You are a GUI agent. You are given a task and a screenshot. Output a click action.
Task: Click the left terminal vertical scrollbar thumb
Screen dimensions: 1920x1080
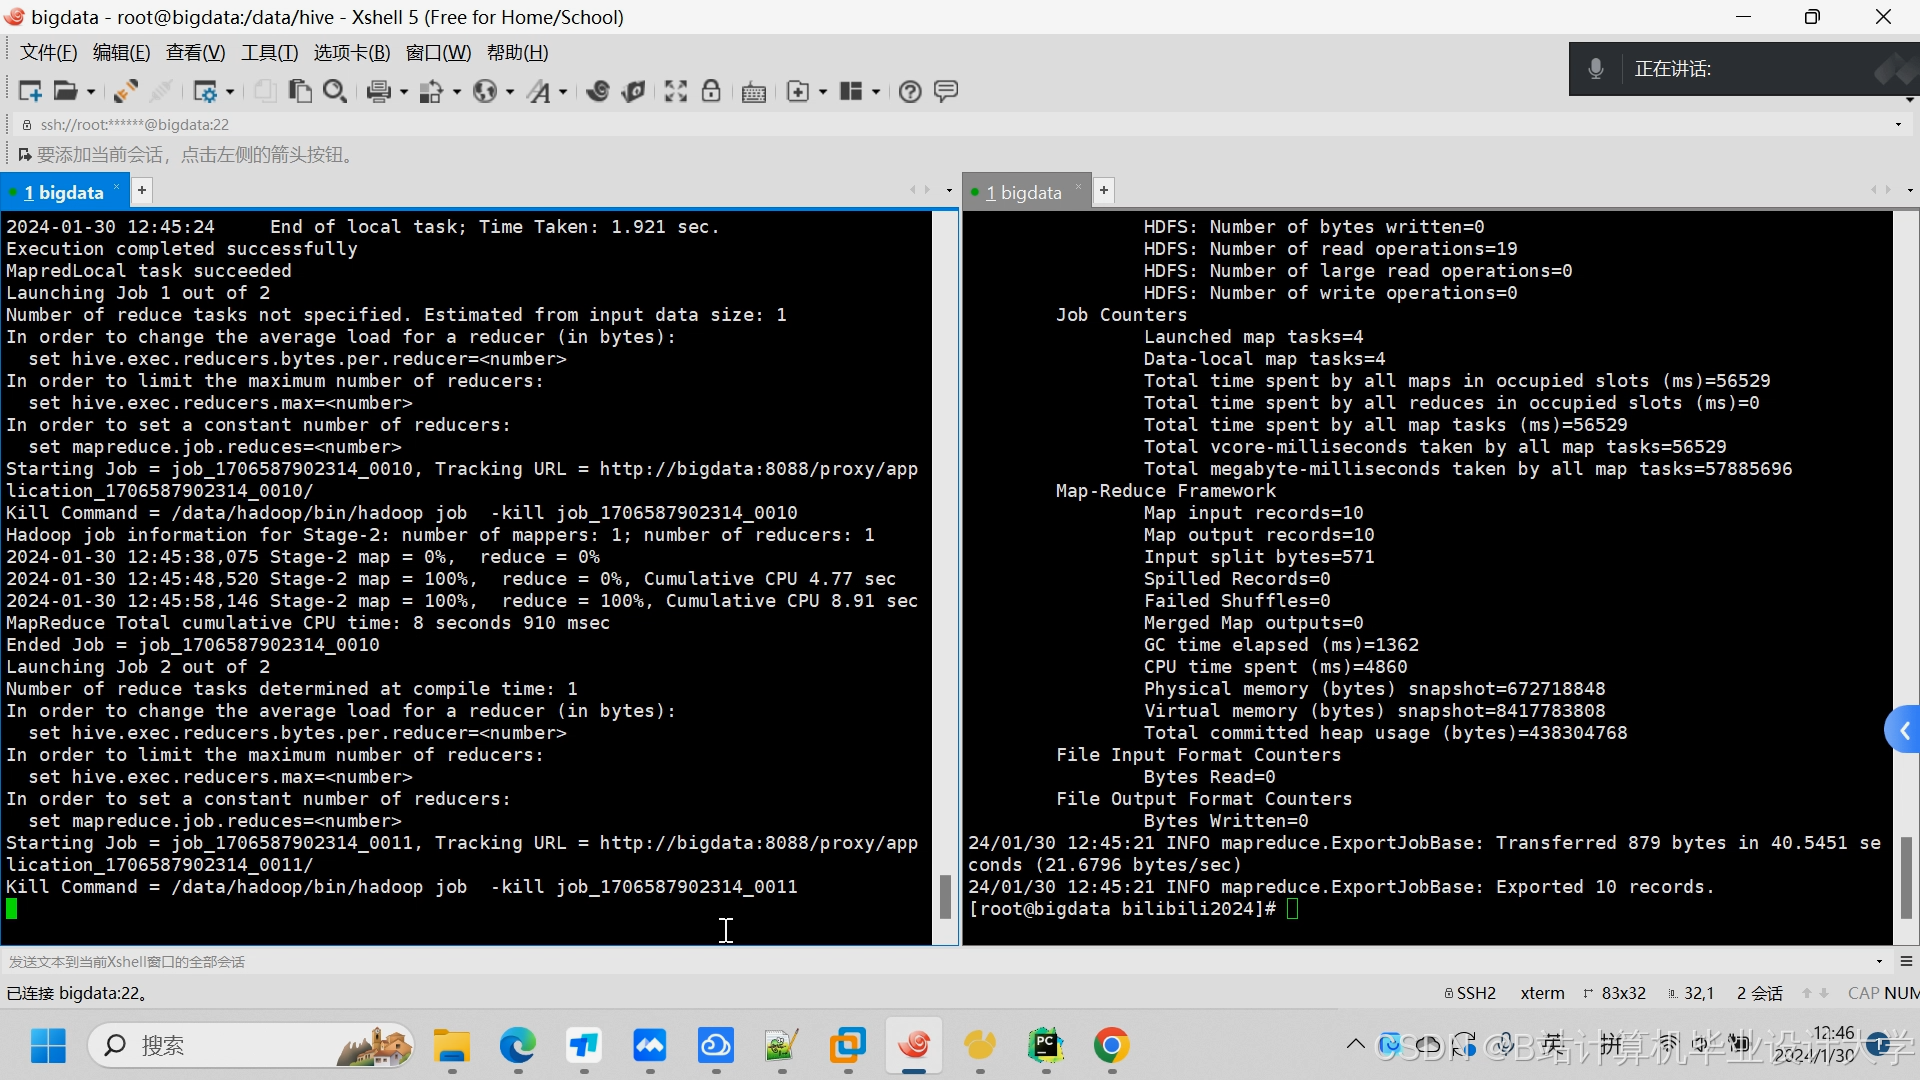click(945, 896)
